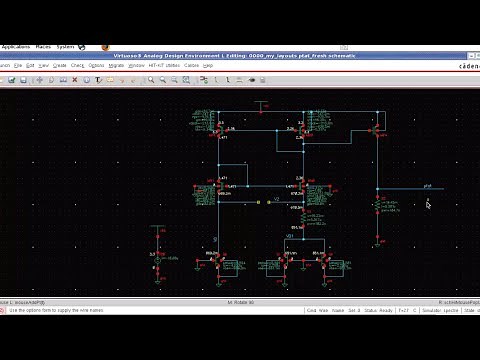This screenshot has height=360, width=480.
Task: Open the Create menu
Action: pyautogui.click(x=60, y=65)
